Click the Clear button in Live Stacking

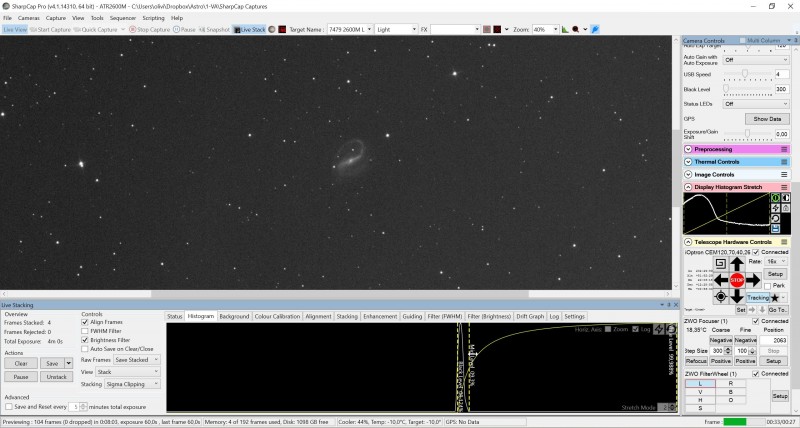pyautogui.click(x=21, y=364)
